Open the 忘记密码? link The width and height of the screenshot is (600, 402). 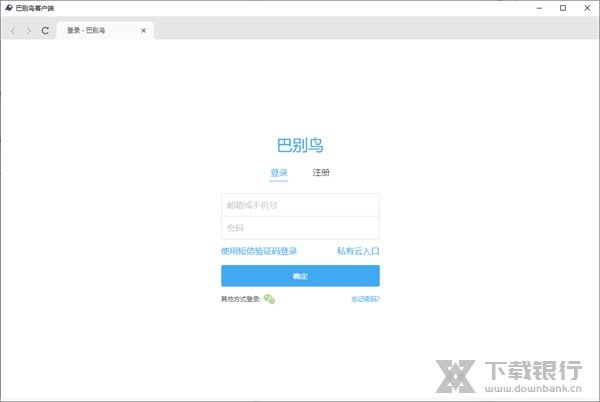click(365, 299)
